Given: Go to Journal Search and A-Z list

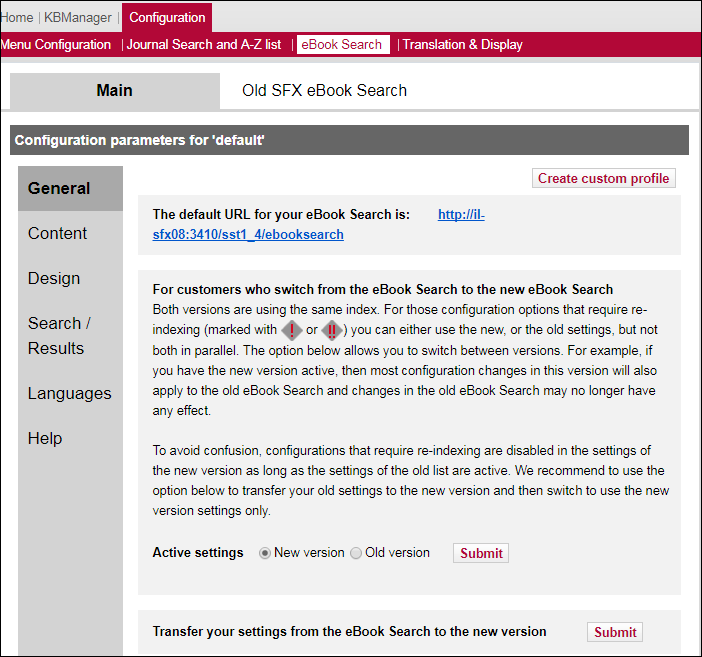Looking at the screenshot, I should [204, 44].
